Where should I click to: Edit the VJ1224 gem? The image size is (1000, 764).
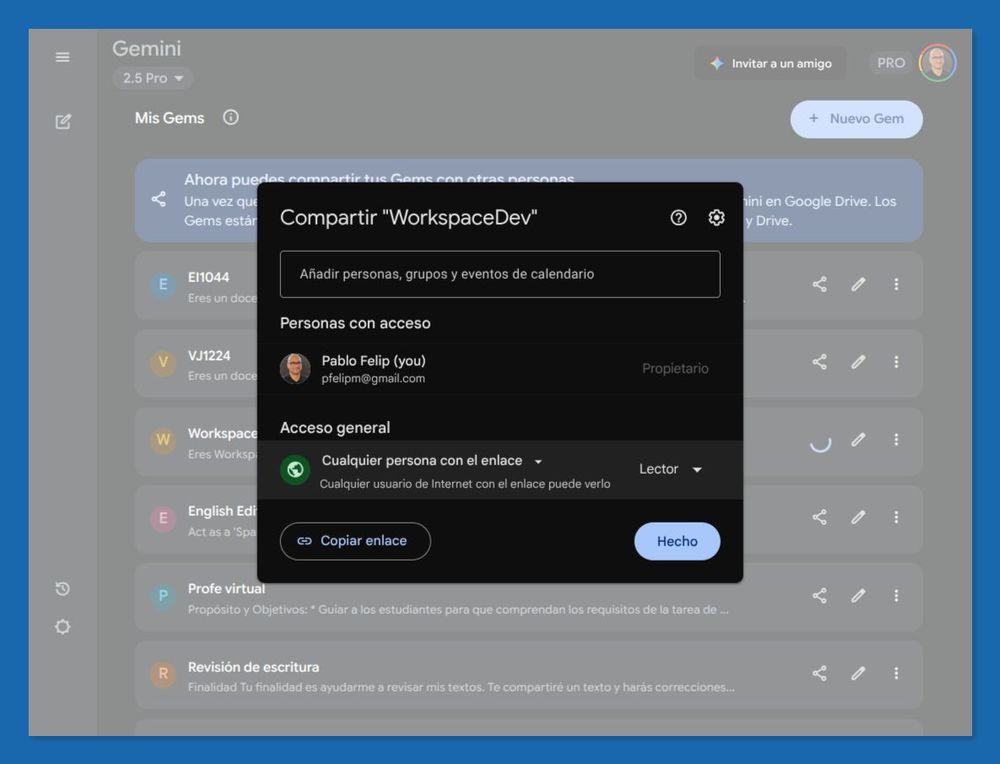click(858, 362)
